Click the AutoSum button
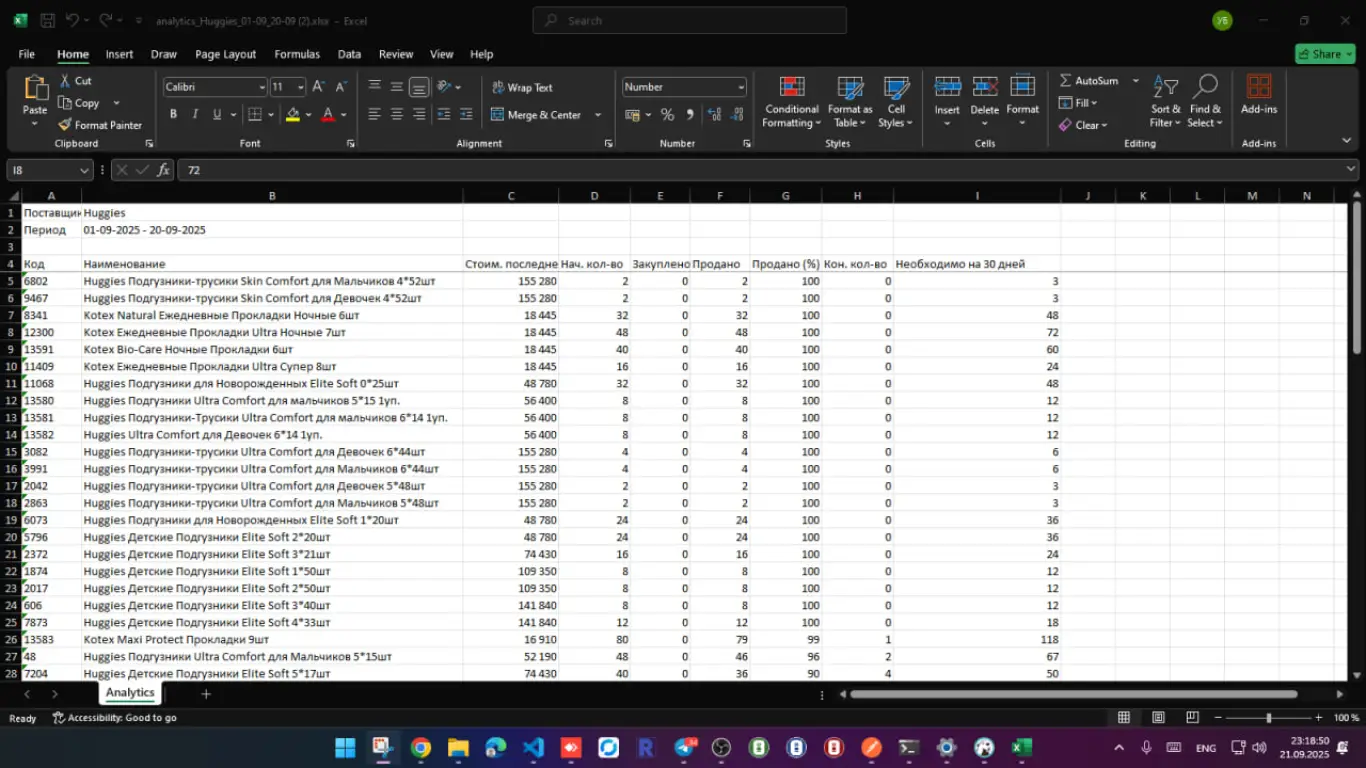Viewport: 1366px width, 768px height. pyautogui.click(x=1089, y=81)
